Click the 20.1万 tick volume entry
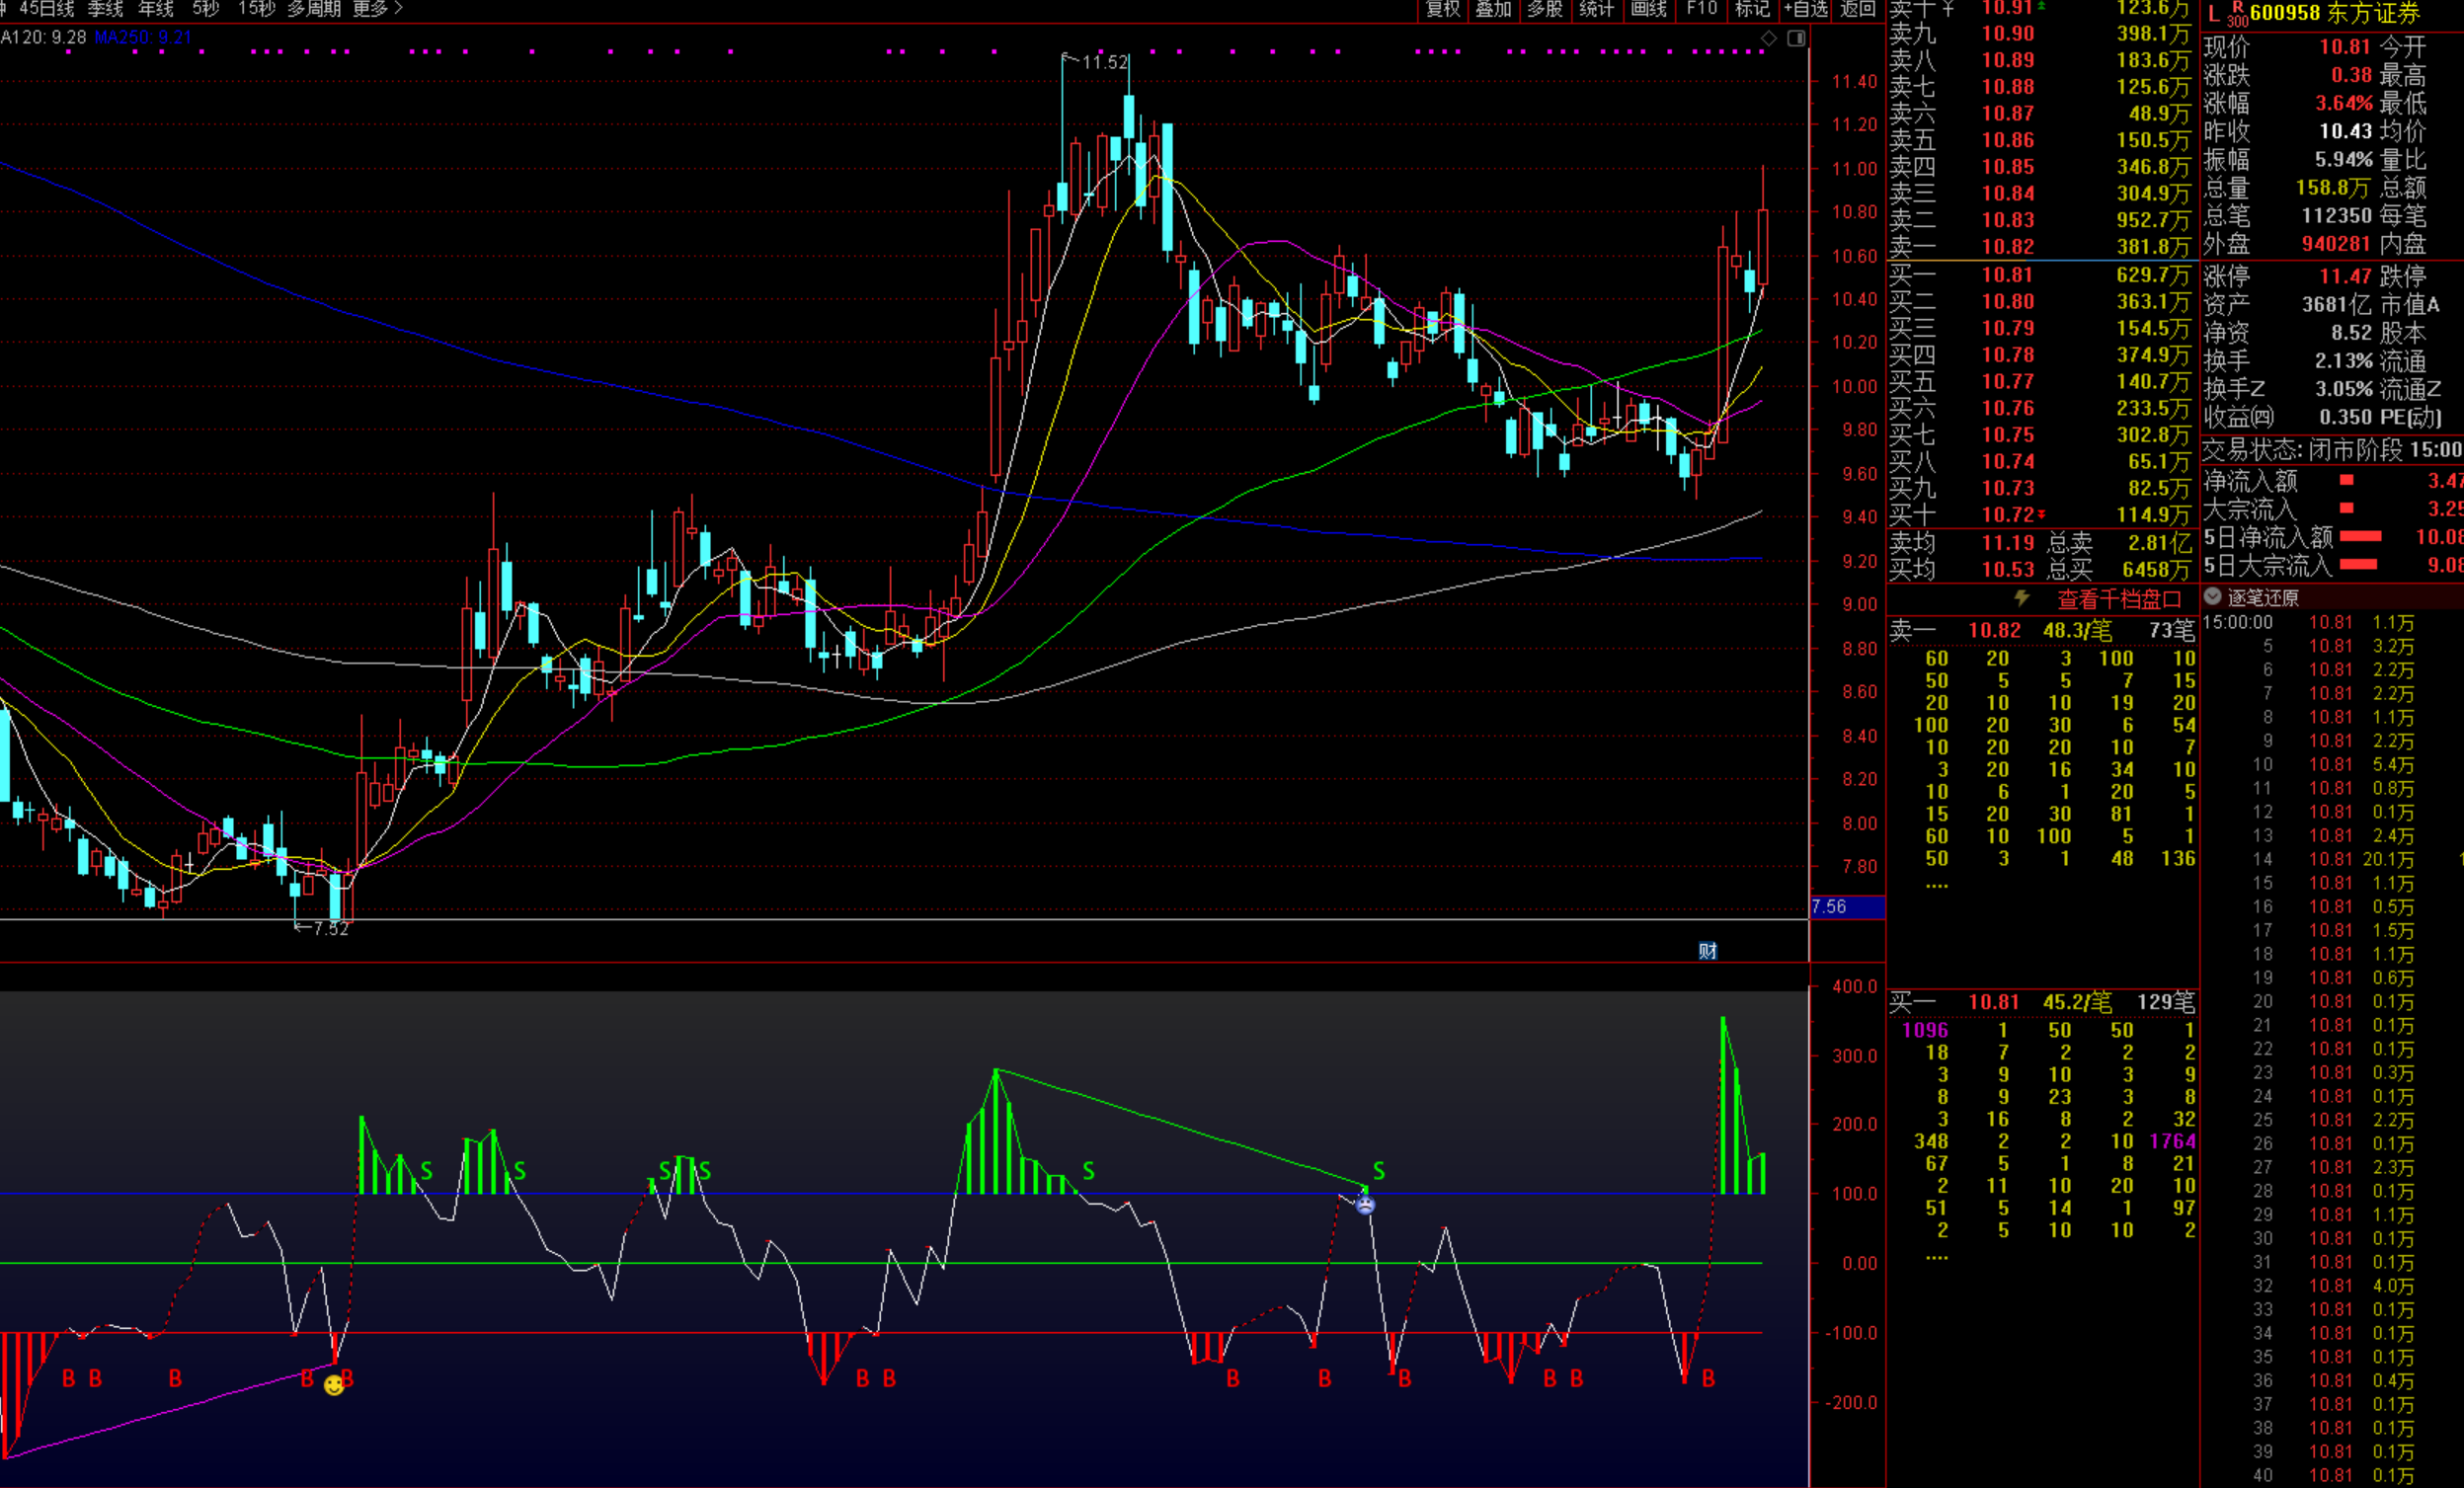This screenshot has height=1488, width=2464. [x=2388, y=859]
